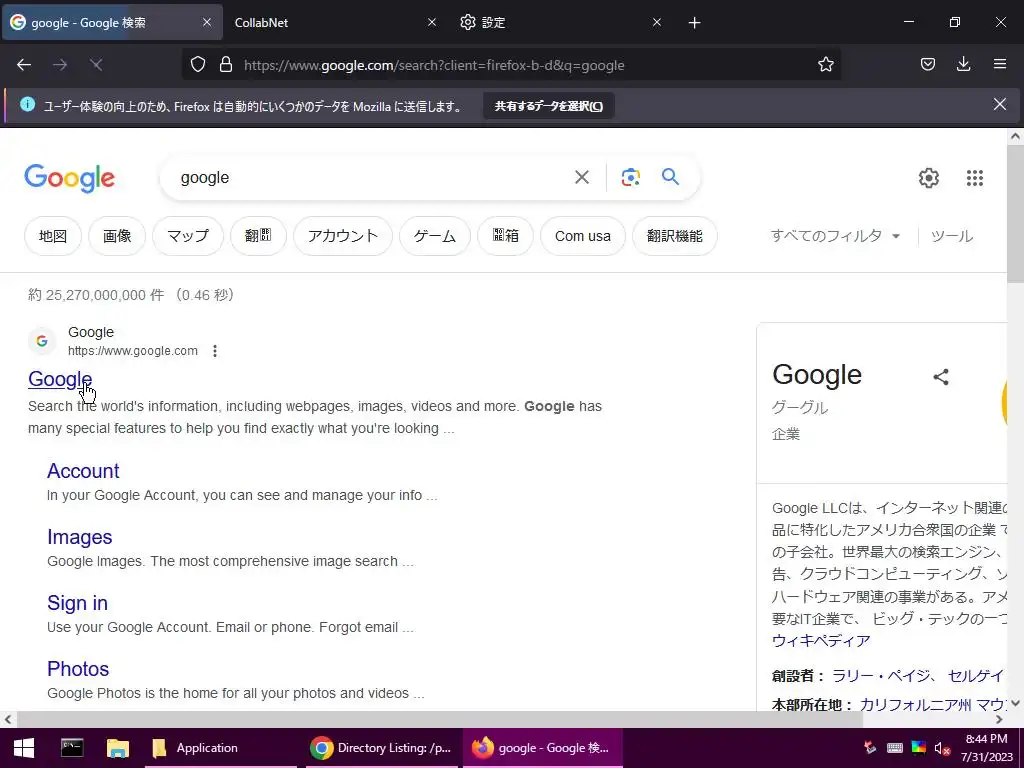Open three-dot menu beside google.com result
1024x768 pixels.
[x=215, y=351]
